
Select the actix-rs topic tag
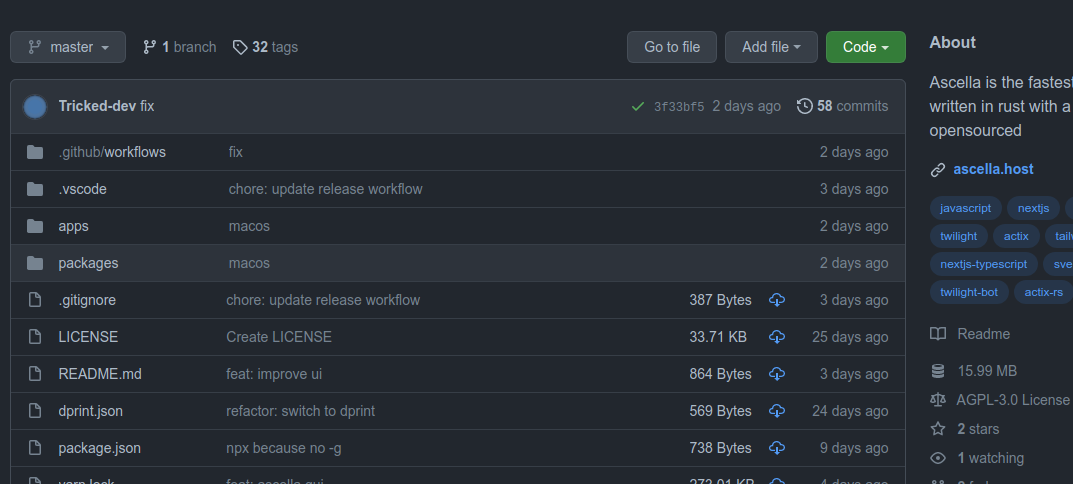pyautogui.click(x=1044, y=292)
